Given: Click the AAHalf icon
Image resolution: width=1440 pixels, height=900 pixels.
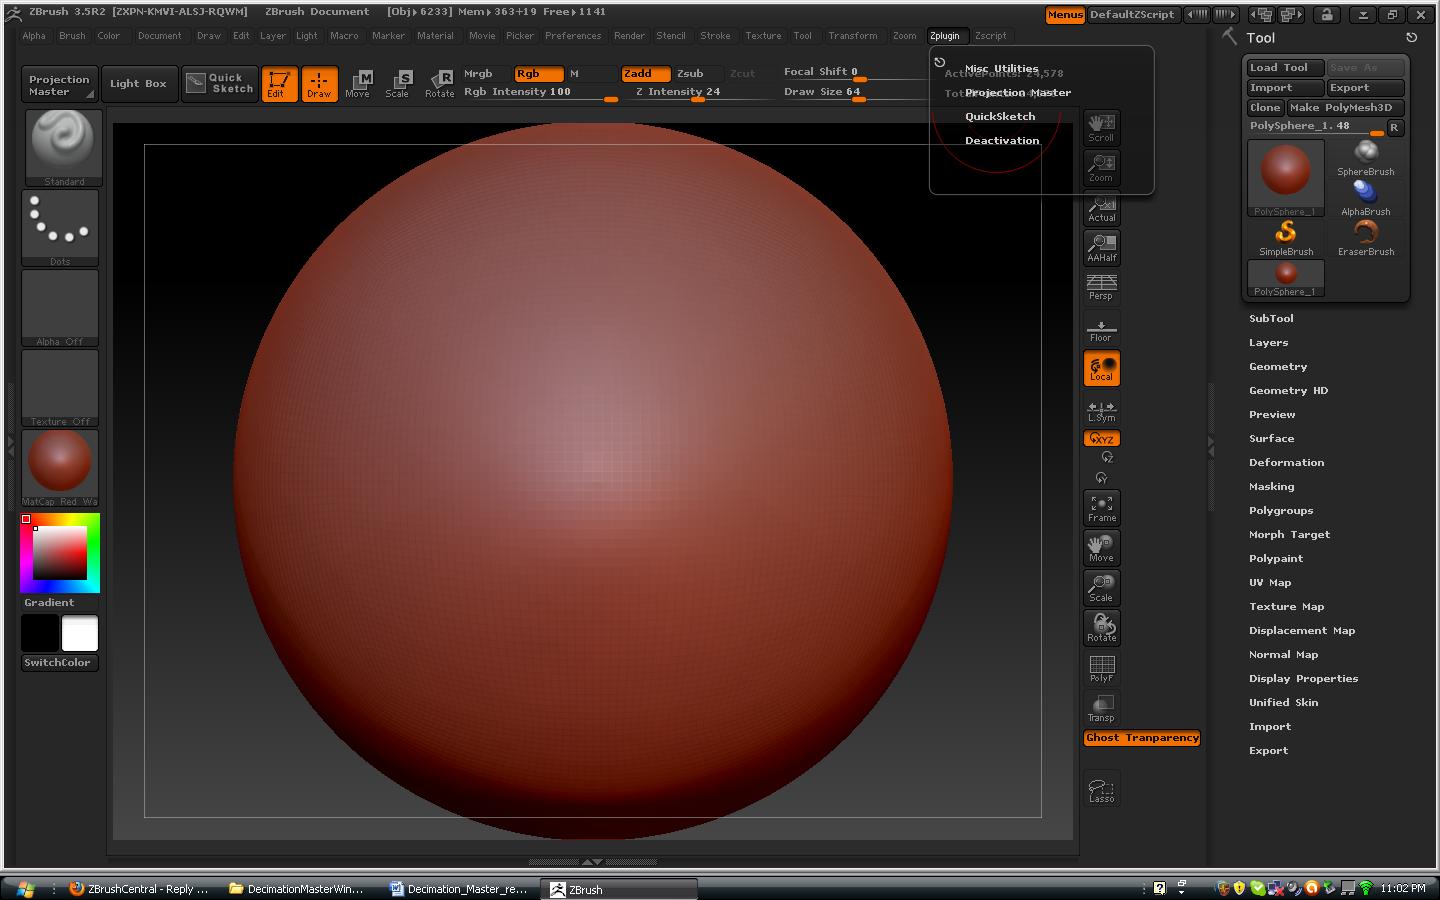Looking at the screenshot, I should click(x=1101, y=248).
